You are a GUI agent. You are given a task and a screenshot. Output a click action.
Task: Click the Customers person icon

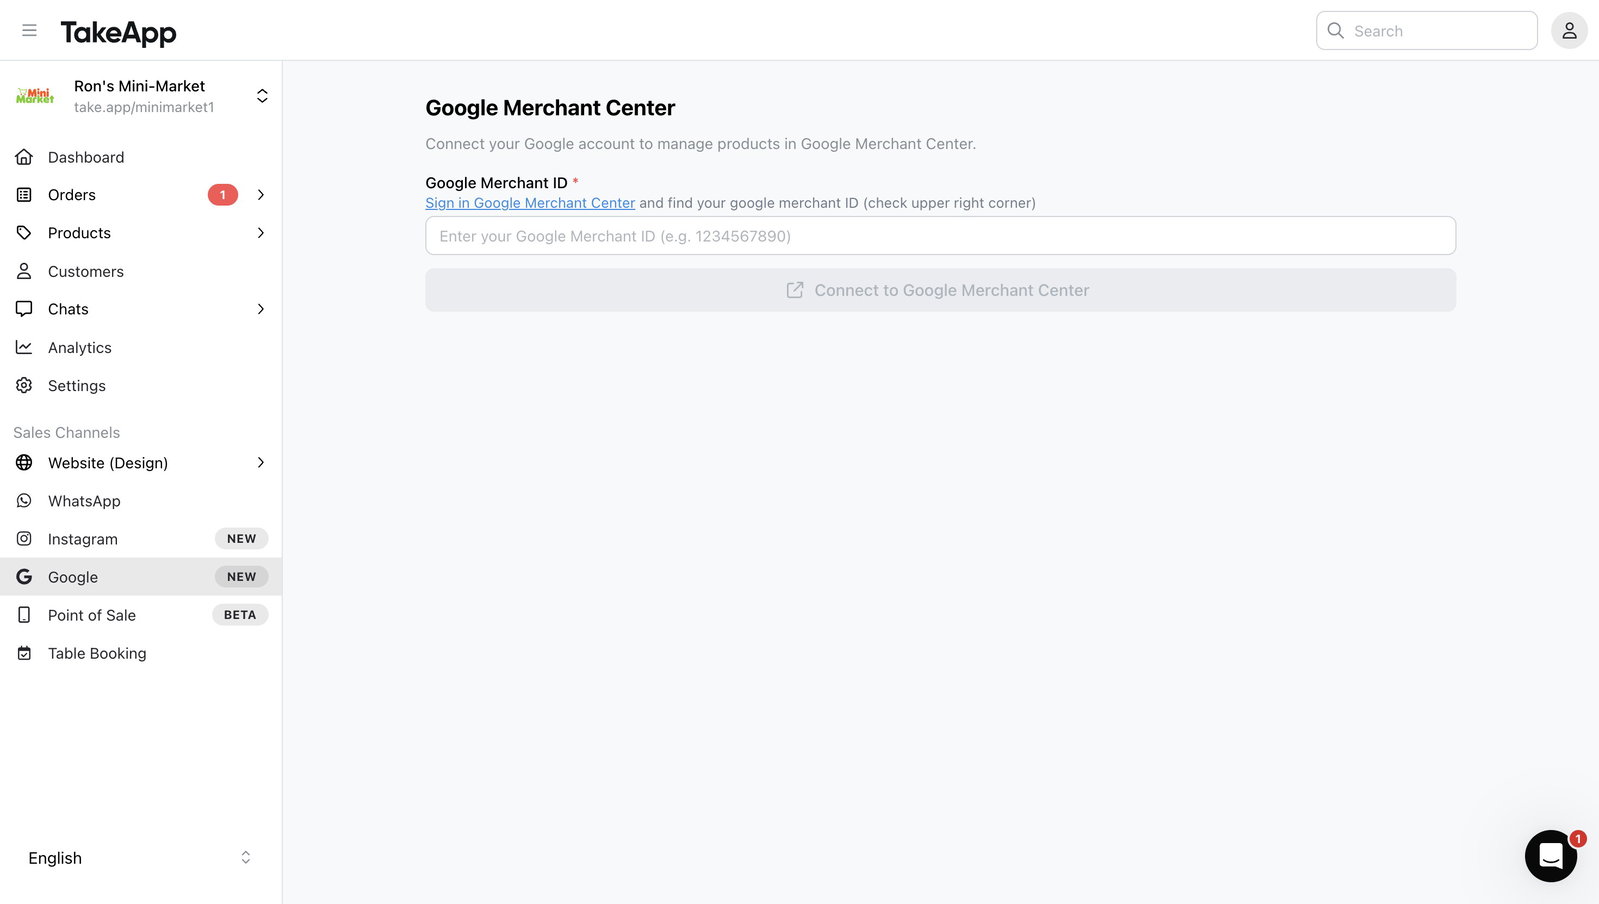24,271
